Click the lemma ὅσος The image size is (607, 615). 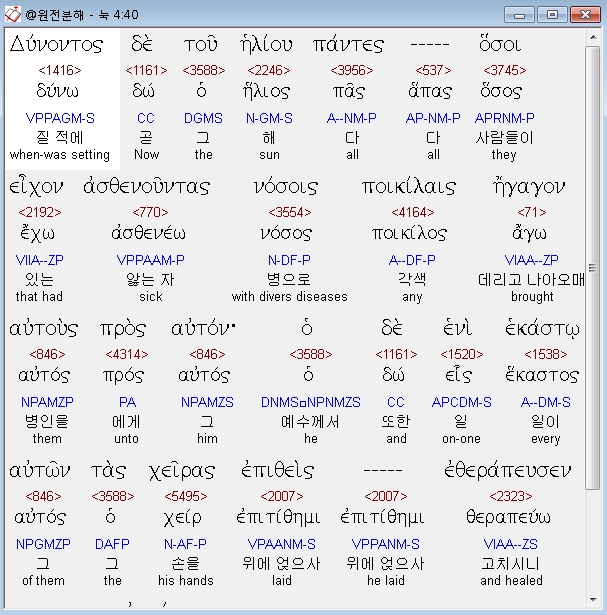[501, 91]
